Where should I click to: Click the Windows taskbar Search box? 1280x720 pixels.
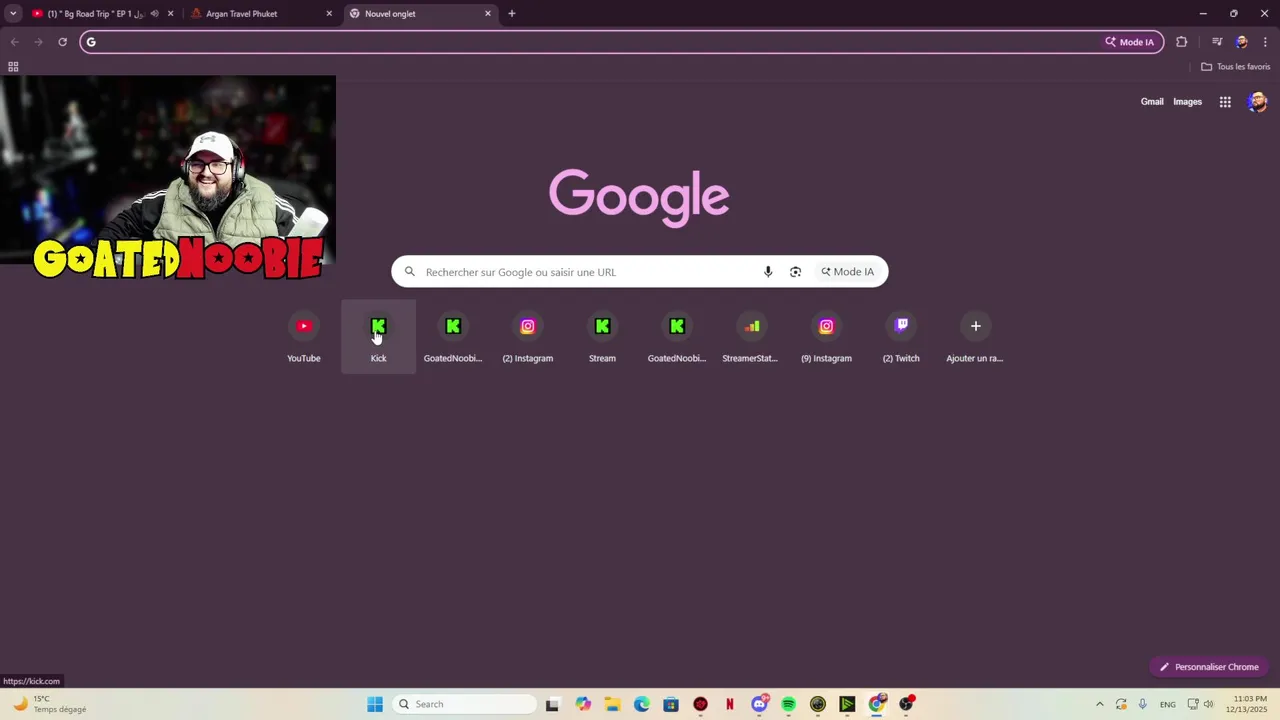pyautogui.click(x=464, y=704)
